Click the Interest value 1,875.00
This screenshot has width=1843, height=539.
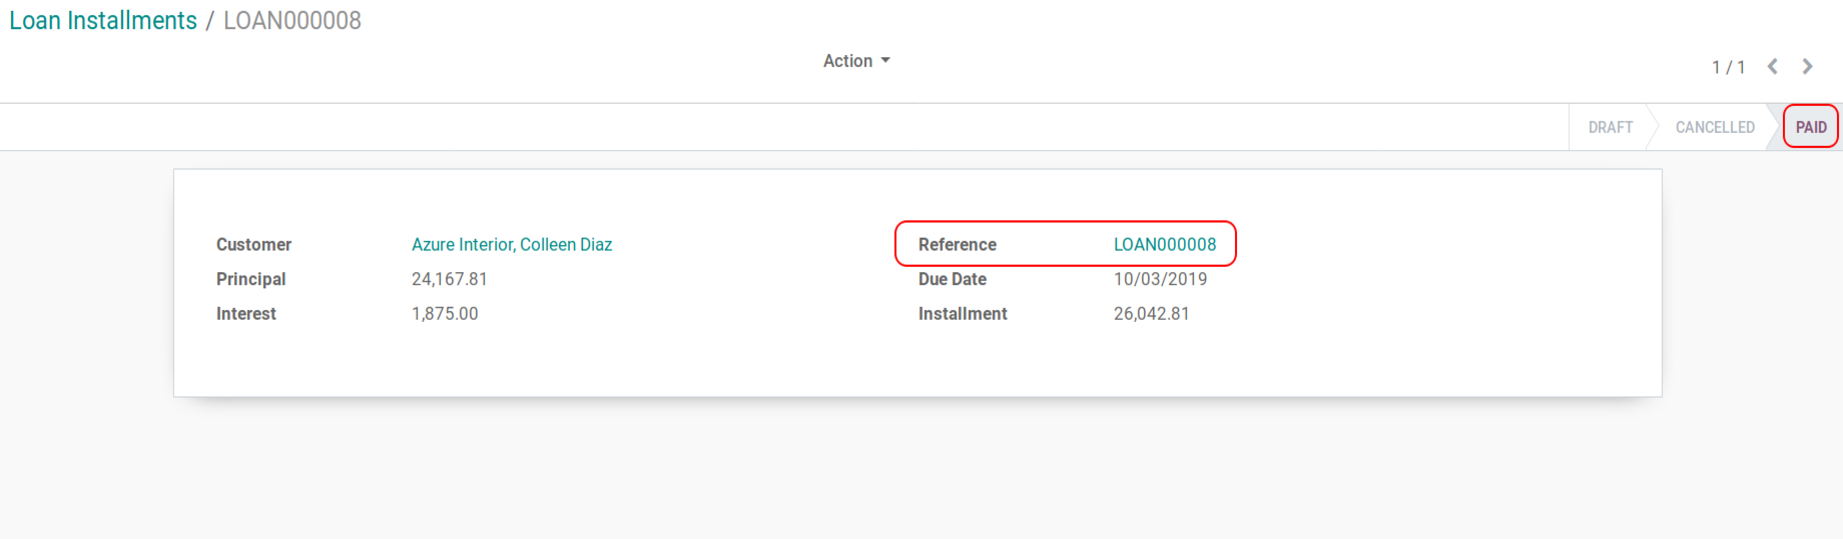click(x=444, y=314)
